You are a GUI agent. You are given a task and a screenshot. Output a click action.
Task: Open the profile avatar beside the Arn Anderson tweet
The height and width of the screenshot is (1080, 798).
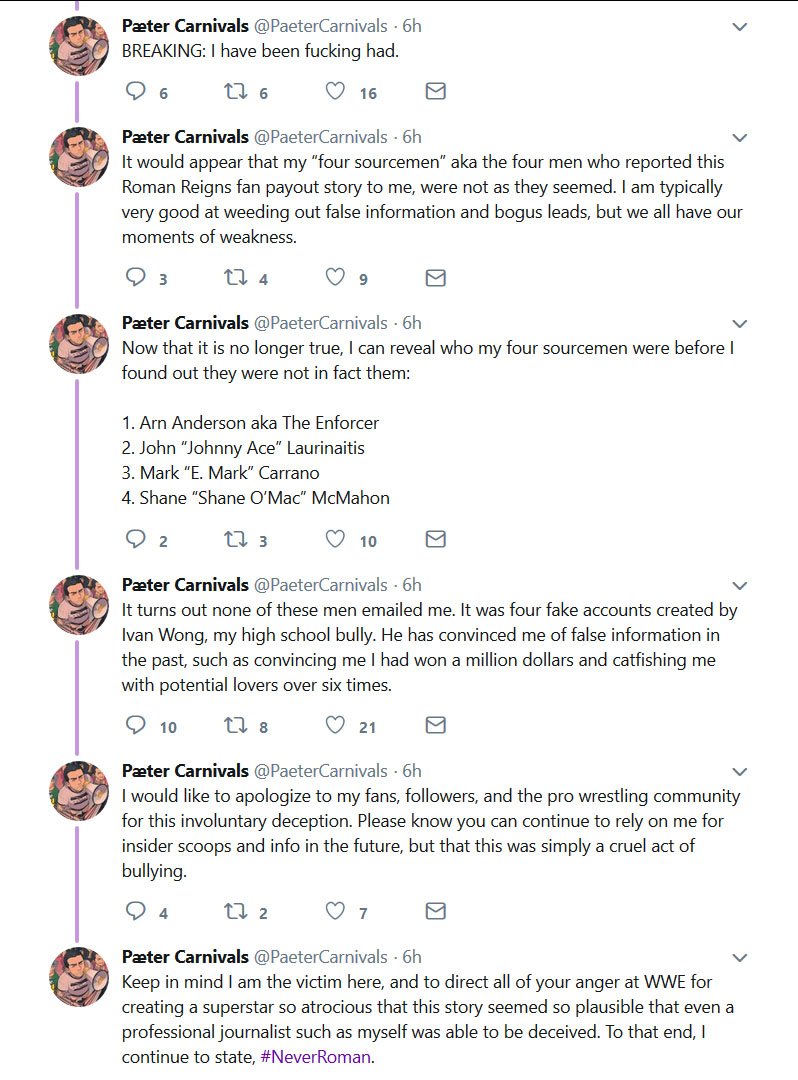pos(79,344)
